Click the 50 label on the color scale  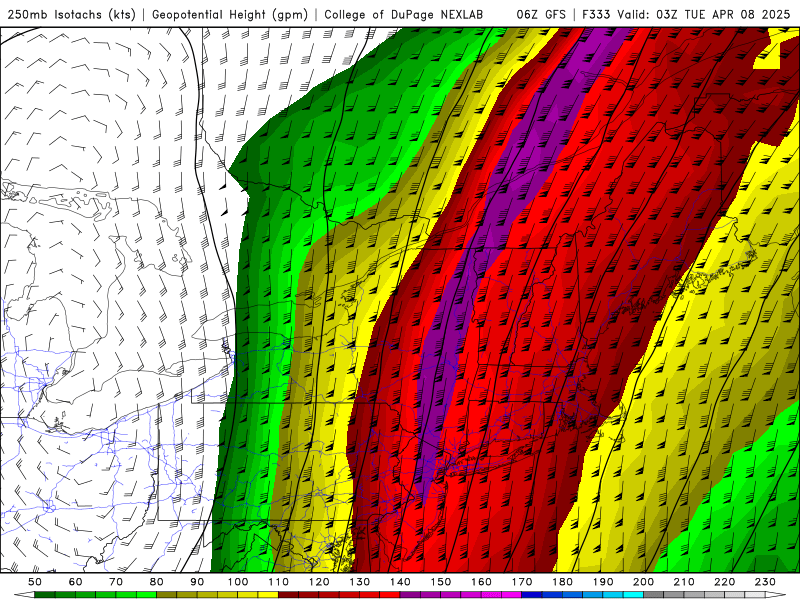point(35,582)
